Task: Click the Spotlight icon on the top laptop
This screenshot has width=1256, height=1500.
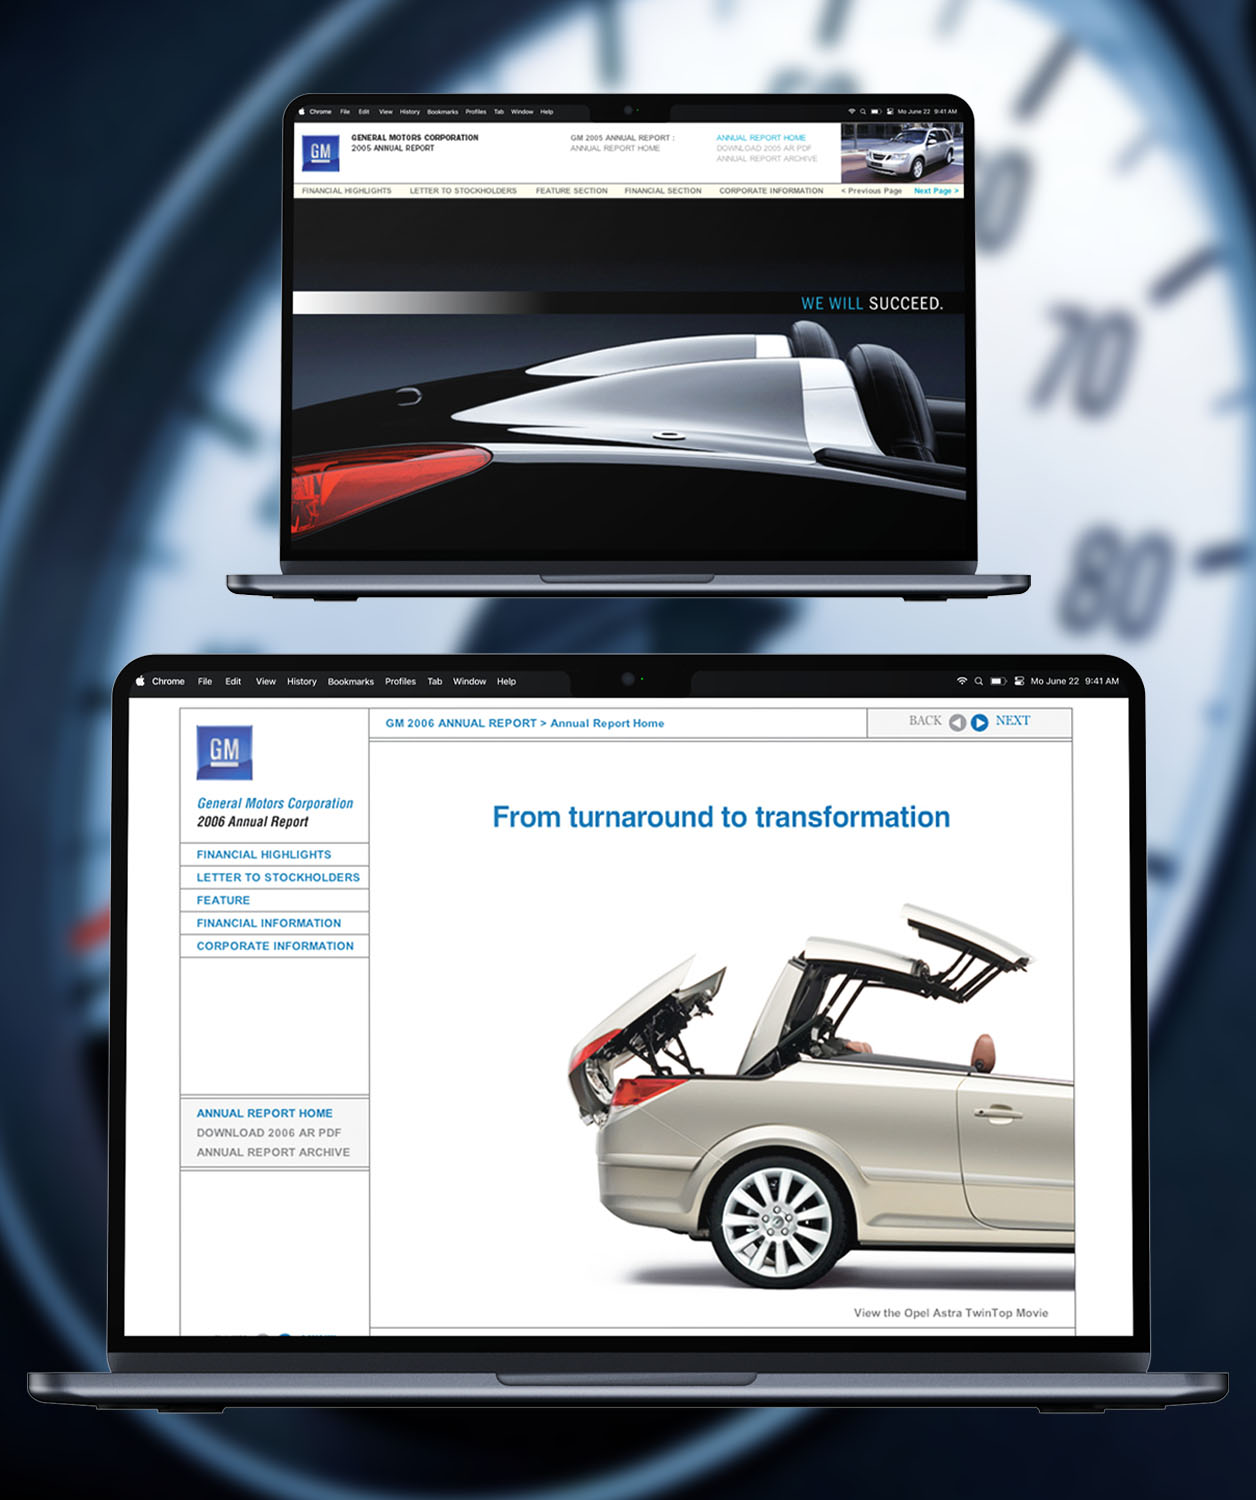Action: [x=863, y=112]
